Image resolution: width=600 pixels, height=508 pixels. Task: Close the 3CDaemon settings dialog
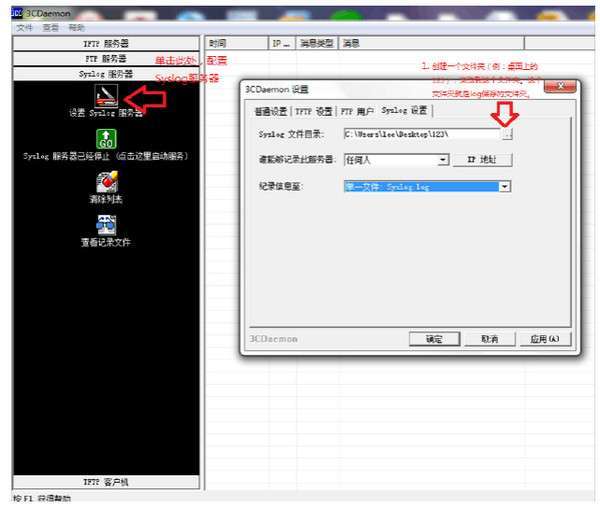point(560,86)
